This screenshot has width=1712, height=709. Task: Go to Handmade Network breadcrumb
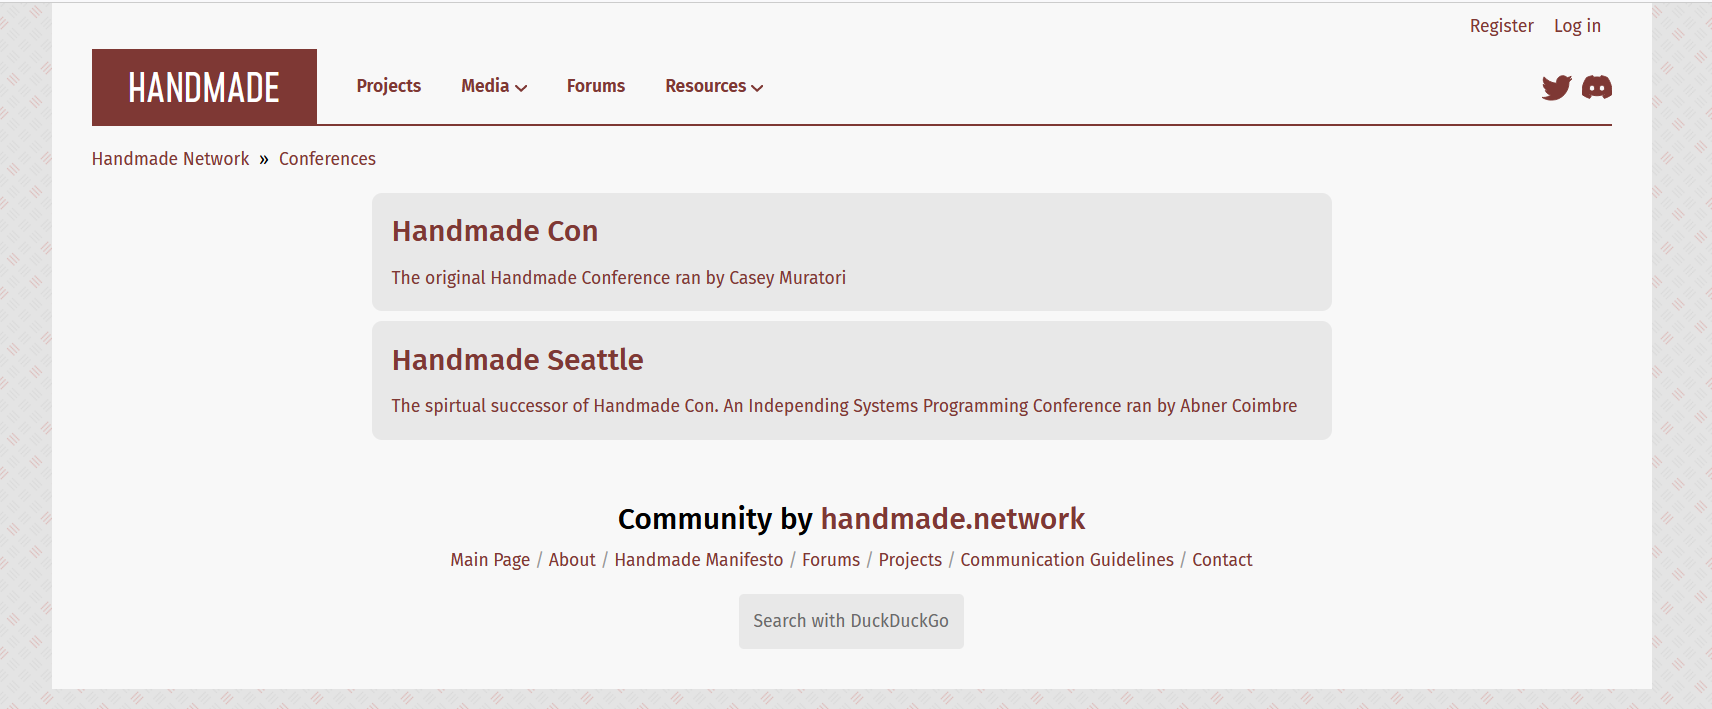tap(170, 159)
